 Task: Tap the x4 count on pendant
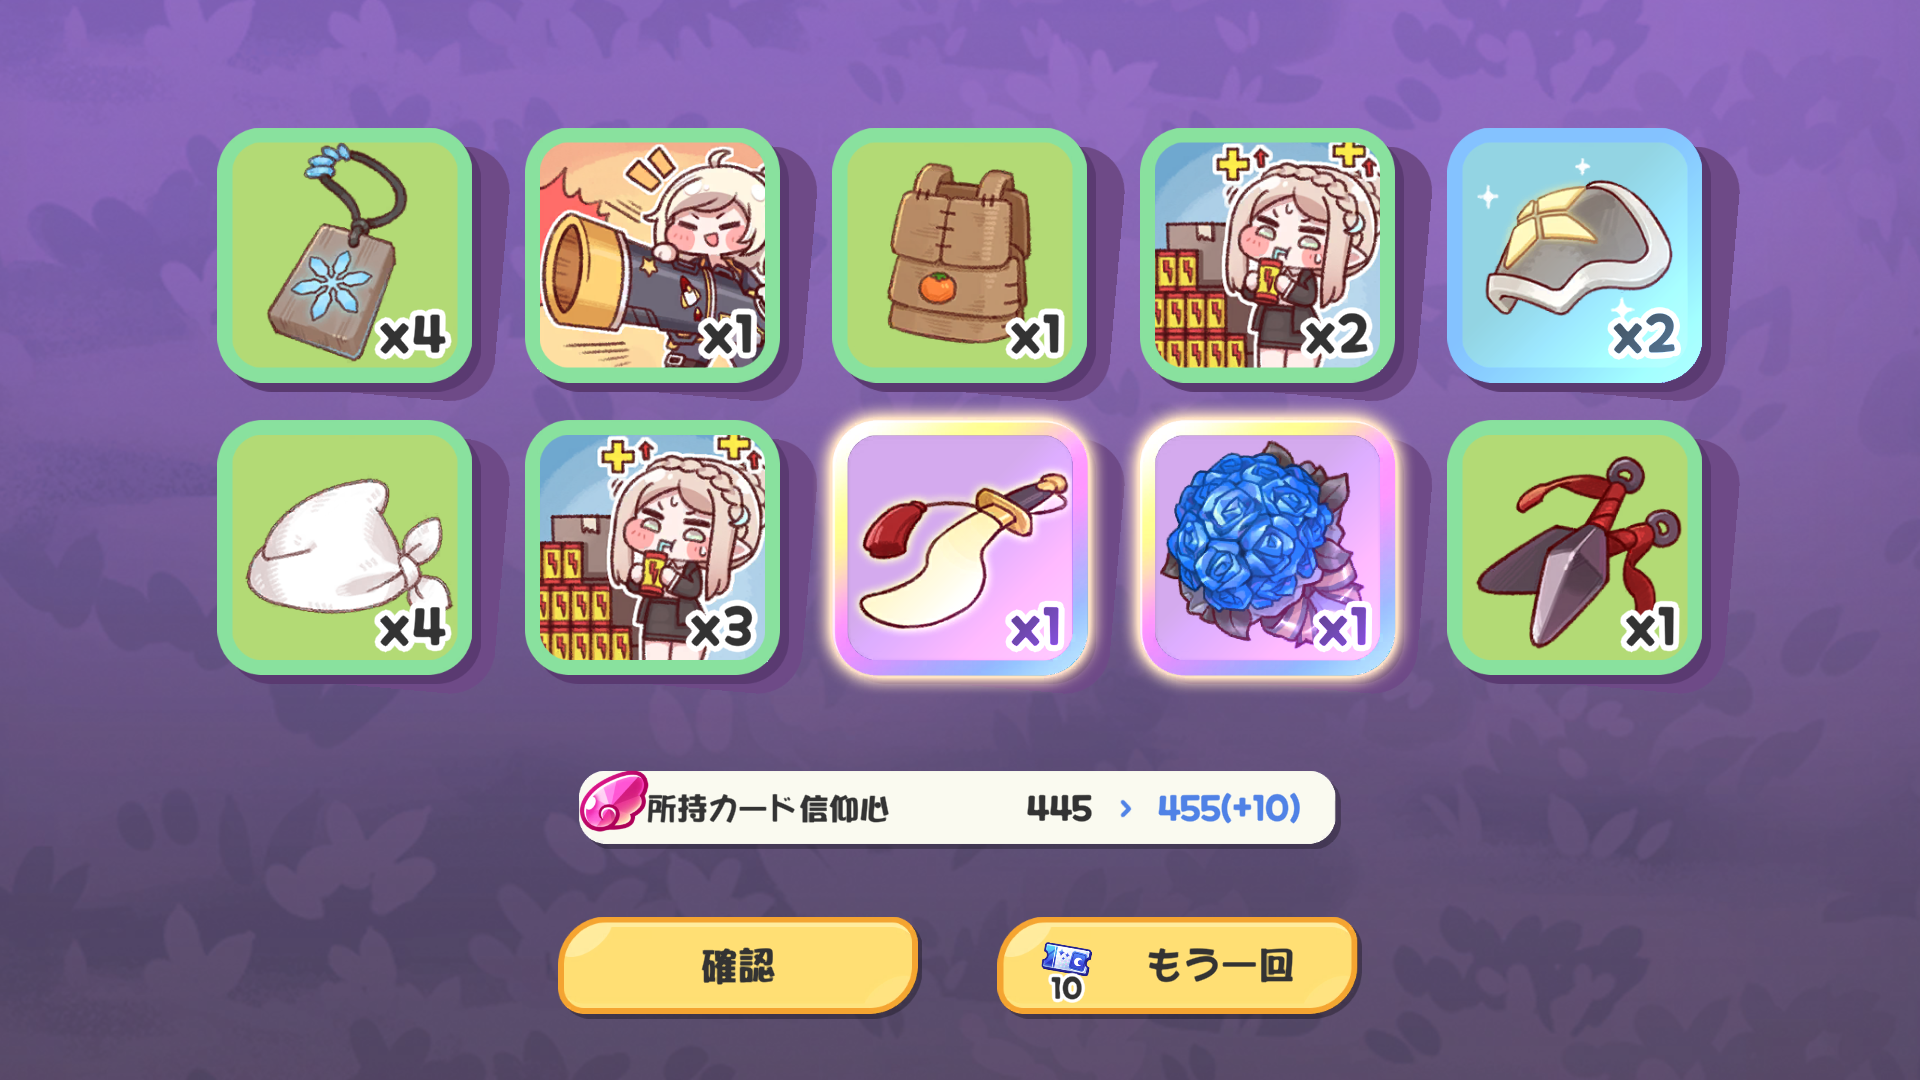pos(412,335)
